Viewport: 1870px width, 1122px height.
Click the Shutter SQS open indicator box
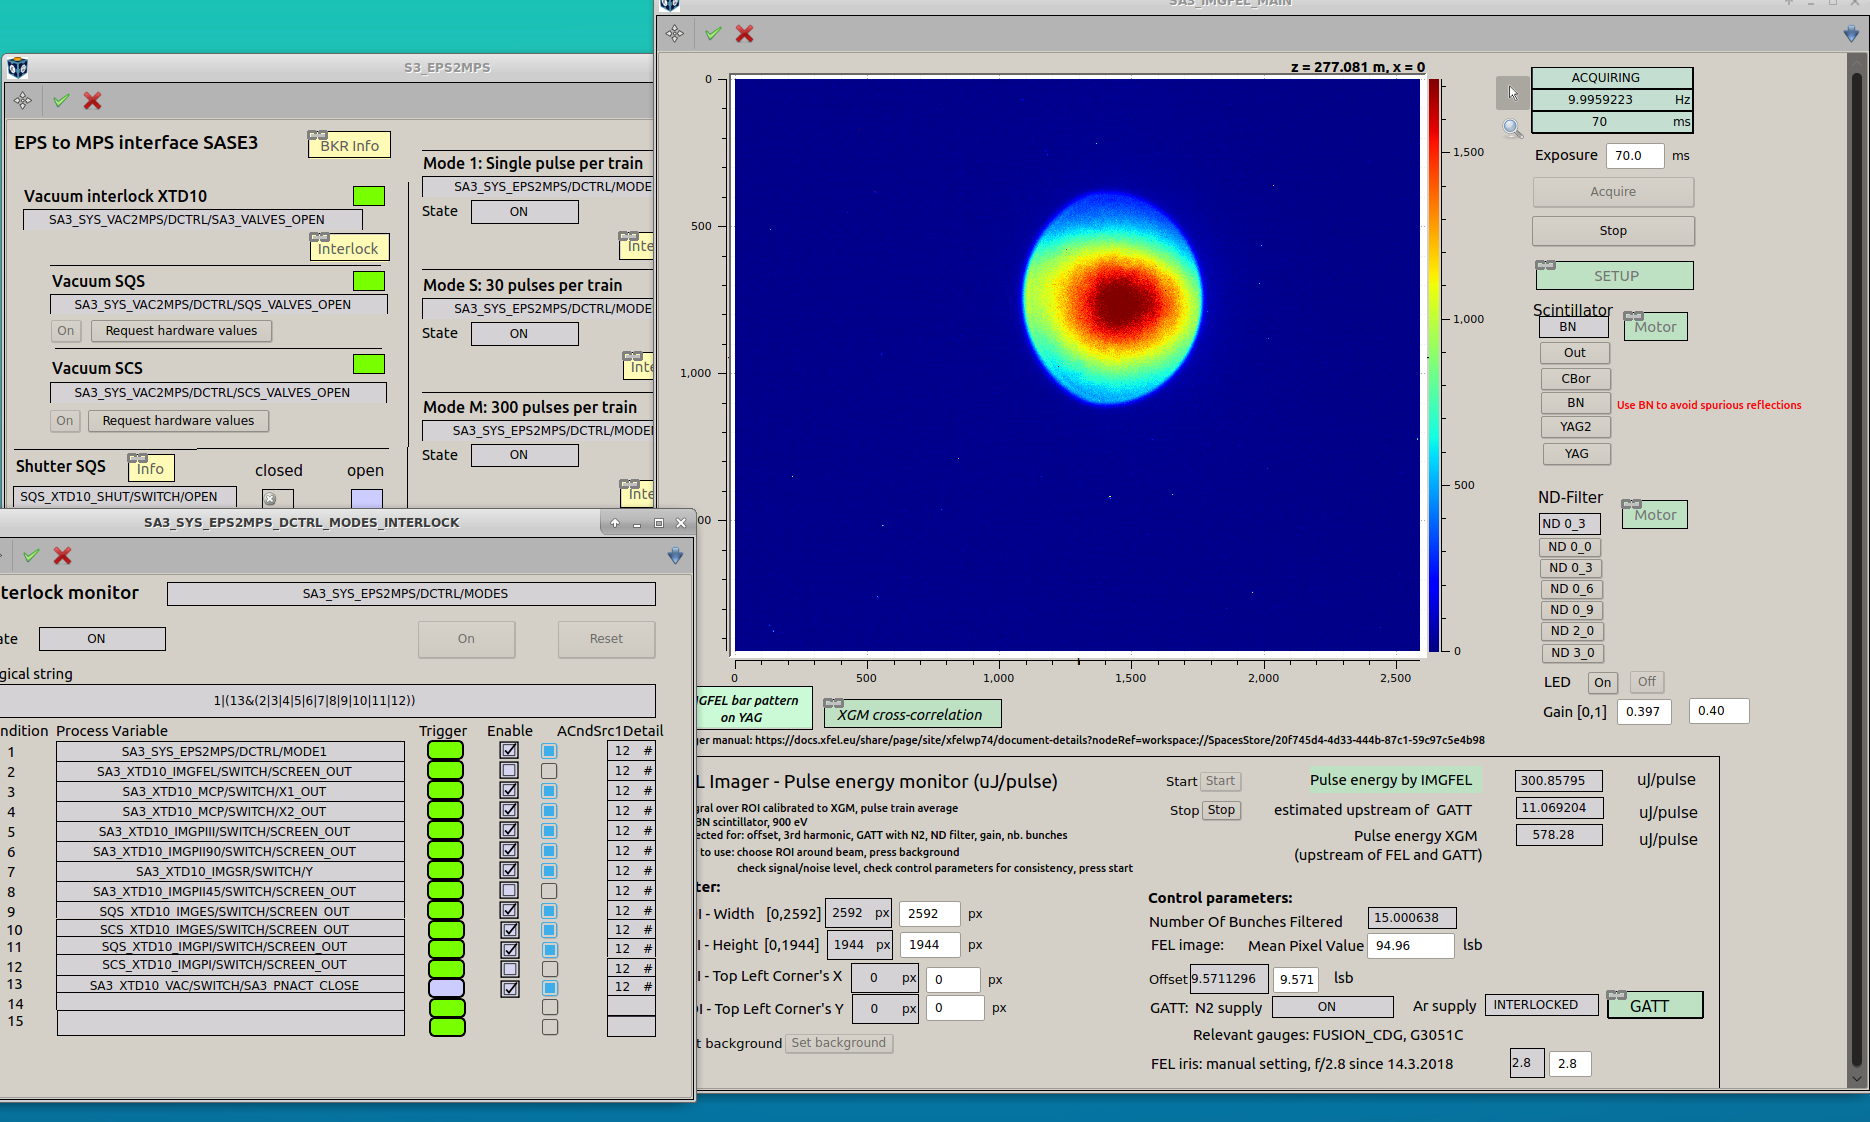tap(366, 498)
